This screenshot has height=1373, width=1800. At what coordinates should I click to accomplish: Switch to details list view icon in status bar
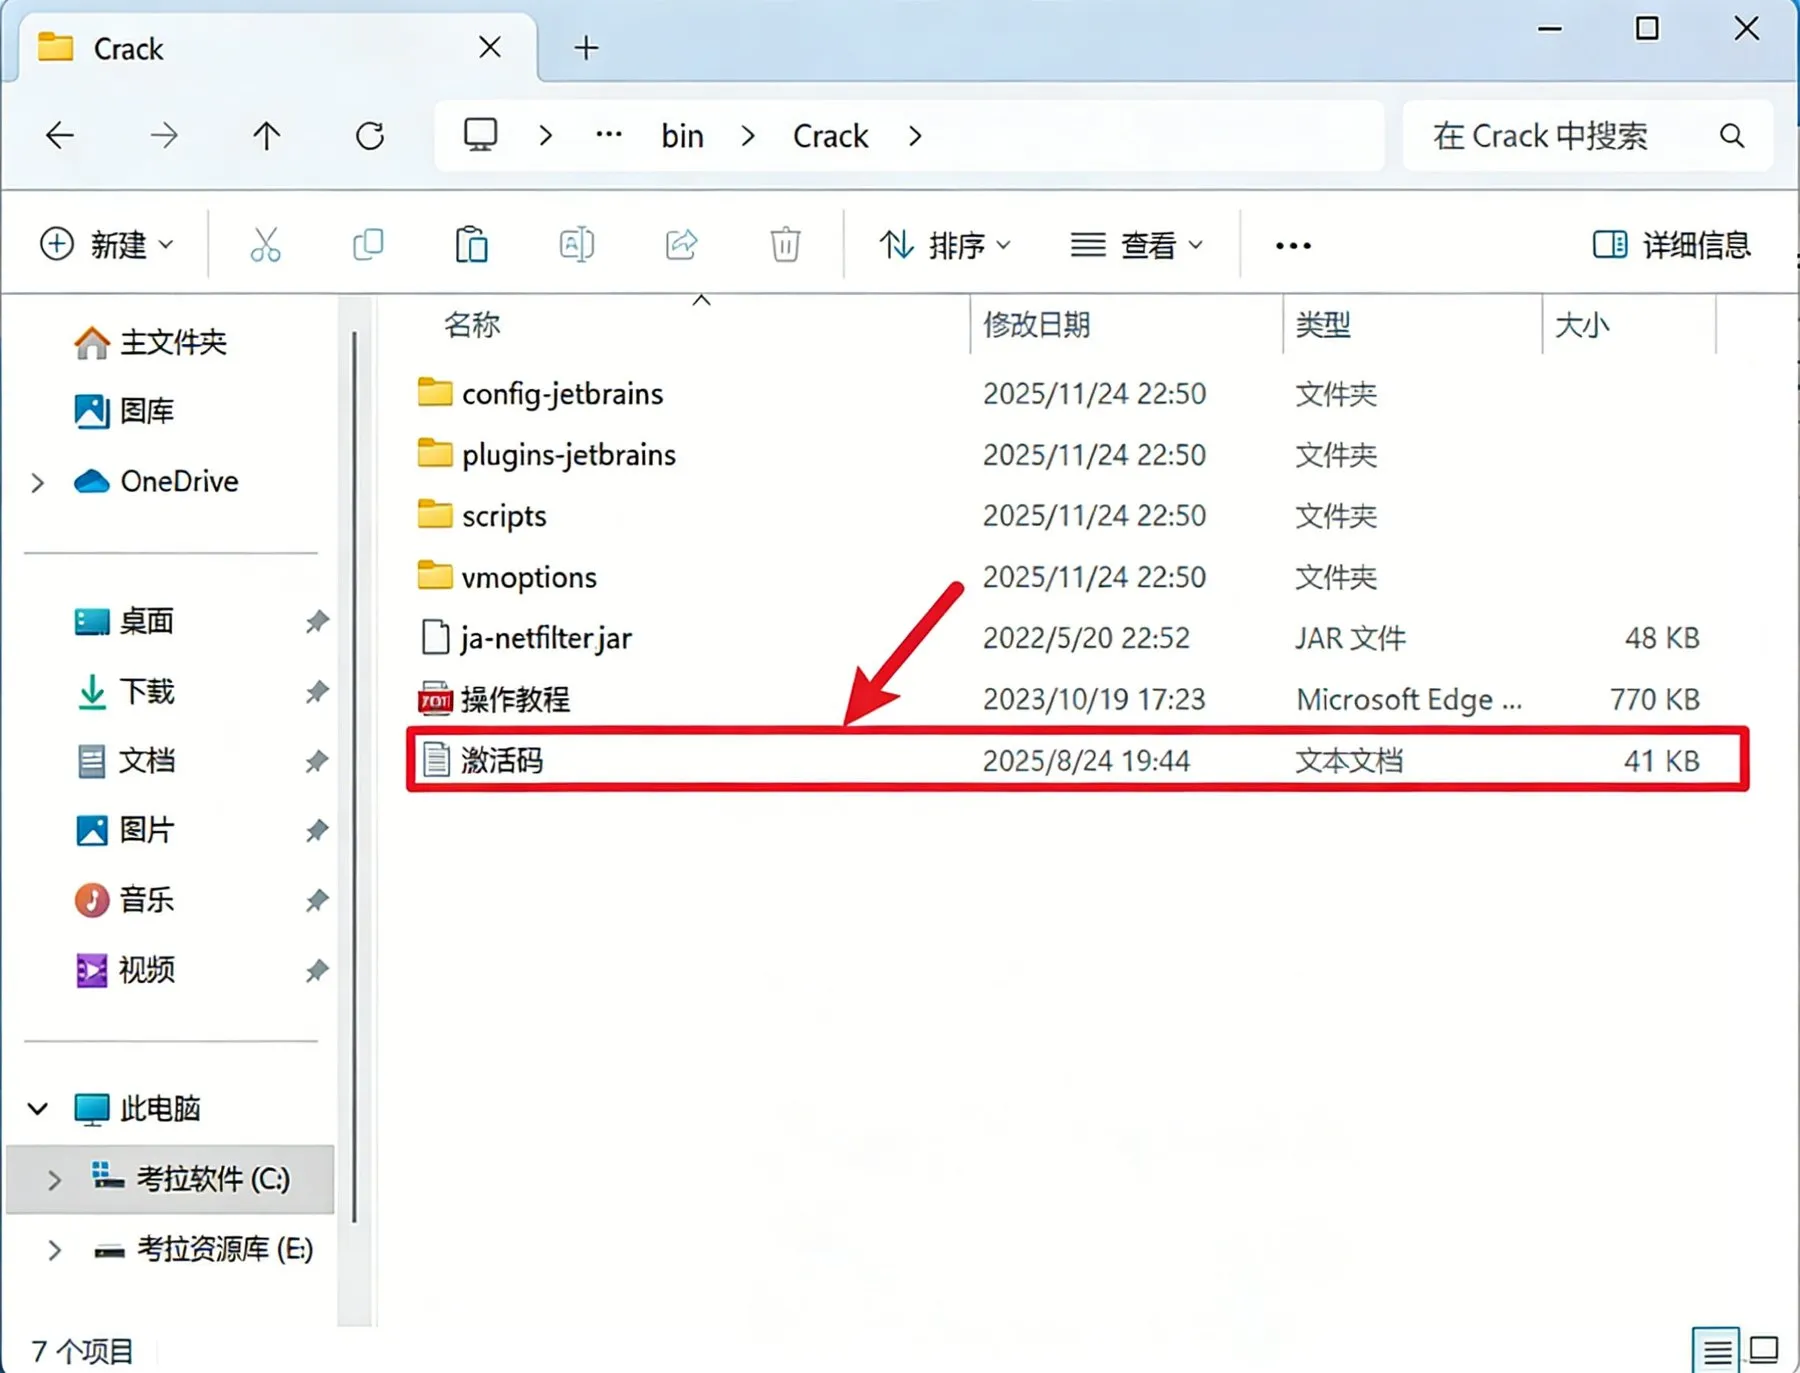click(1717, 1352)
